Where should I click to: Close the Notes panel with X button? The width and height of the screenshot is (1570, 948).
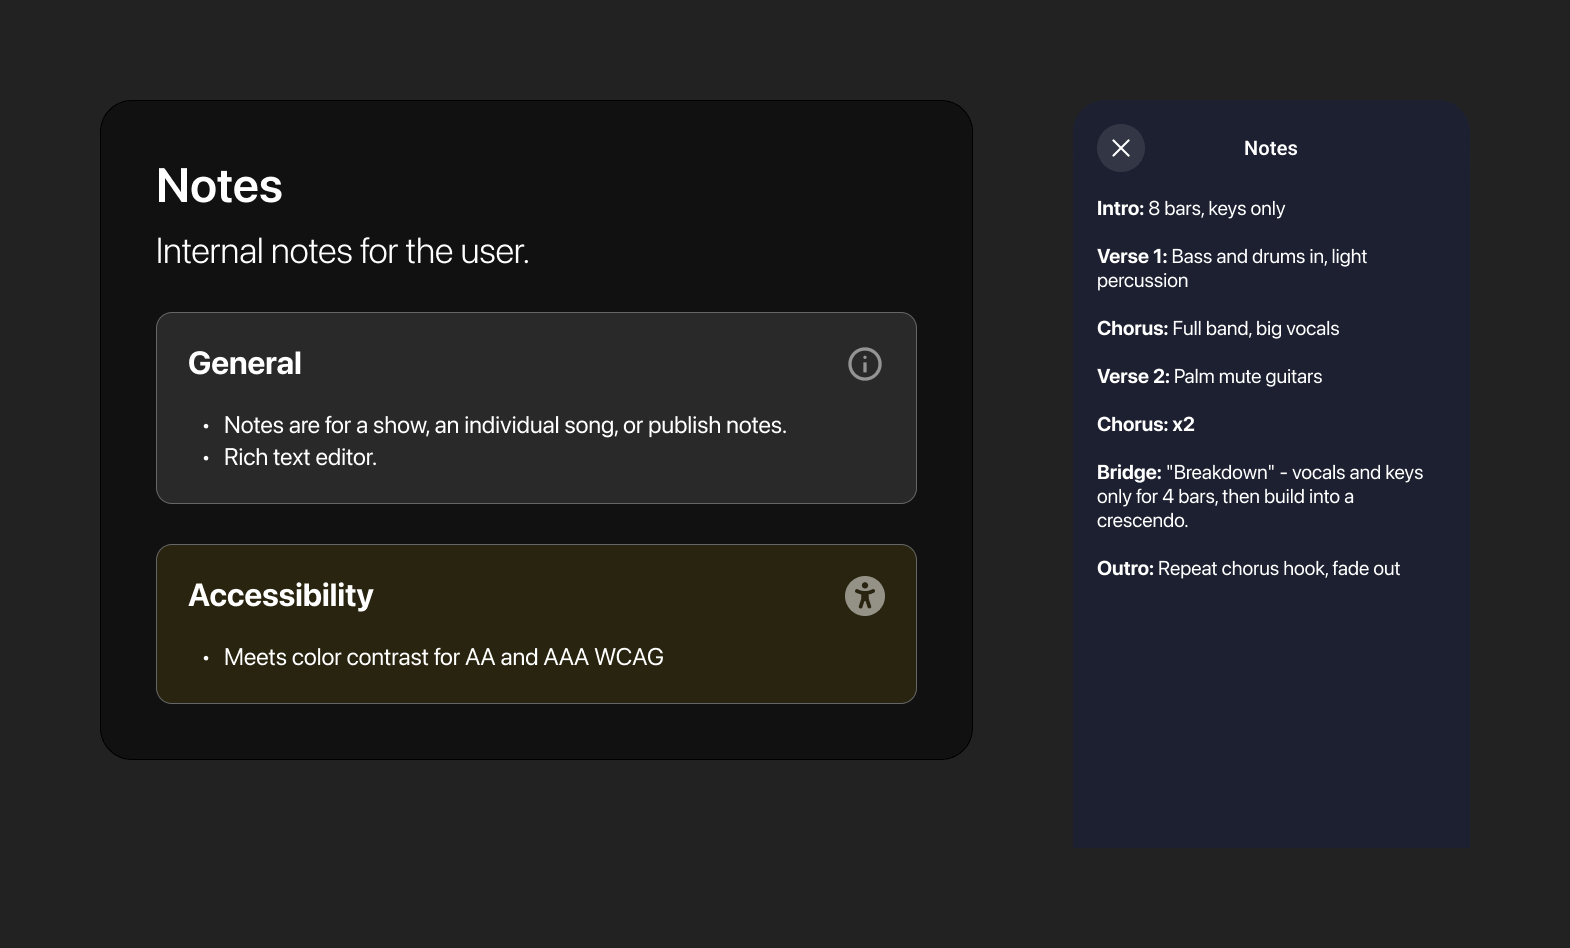tap(1120, 148)
